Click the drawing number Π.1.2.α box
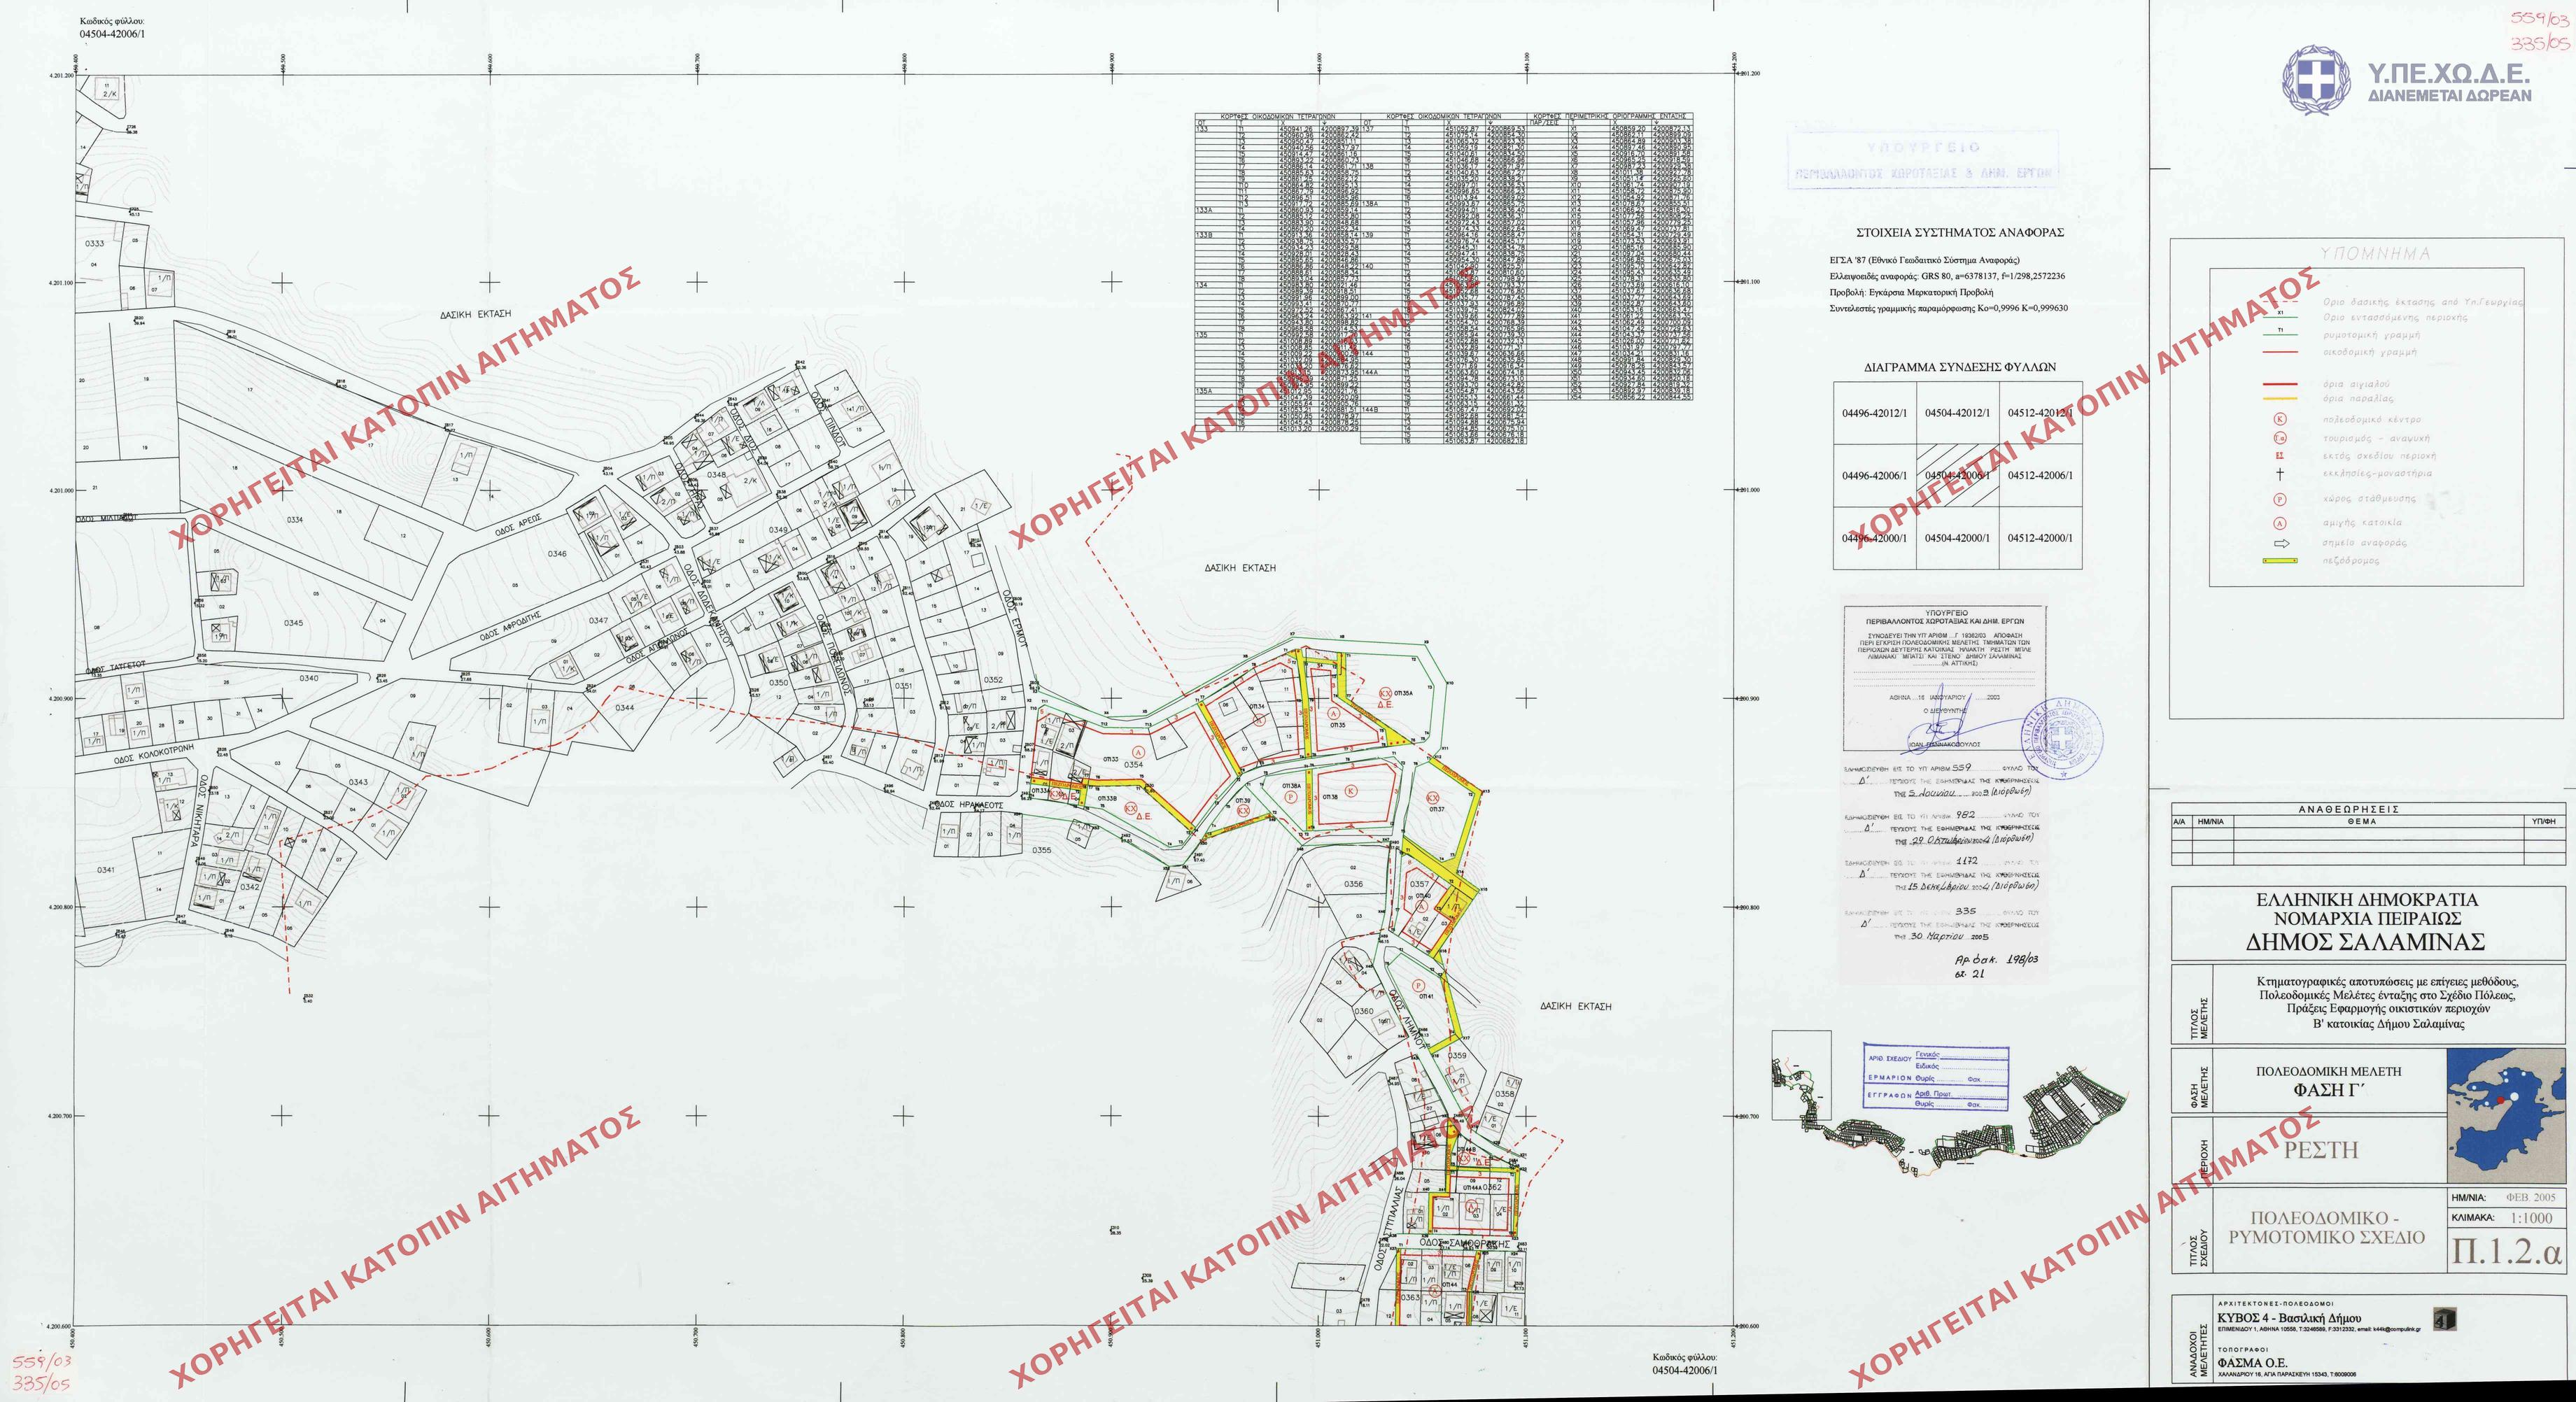 pyautogui.click(x=2507, y=1251)
